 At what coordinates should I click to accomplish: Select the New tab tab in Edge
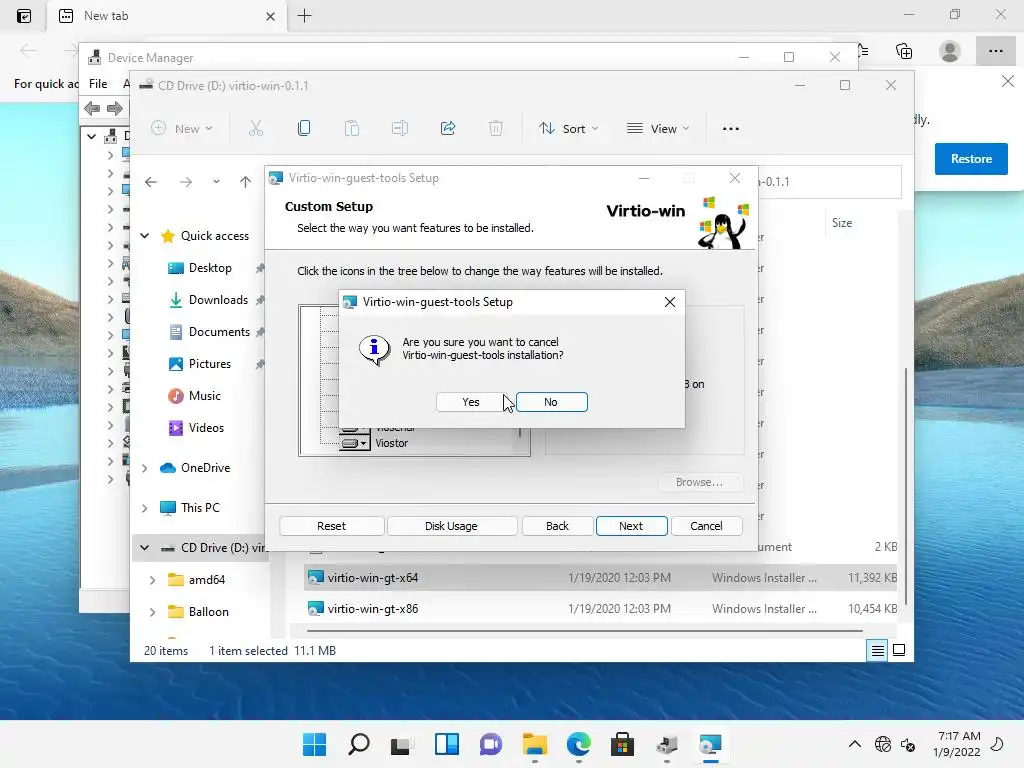point(167,16)
